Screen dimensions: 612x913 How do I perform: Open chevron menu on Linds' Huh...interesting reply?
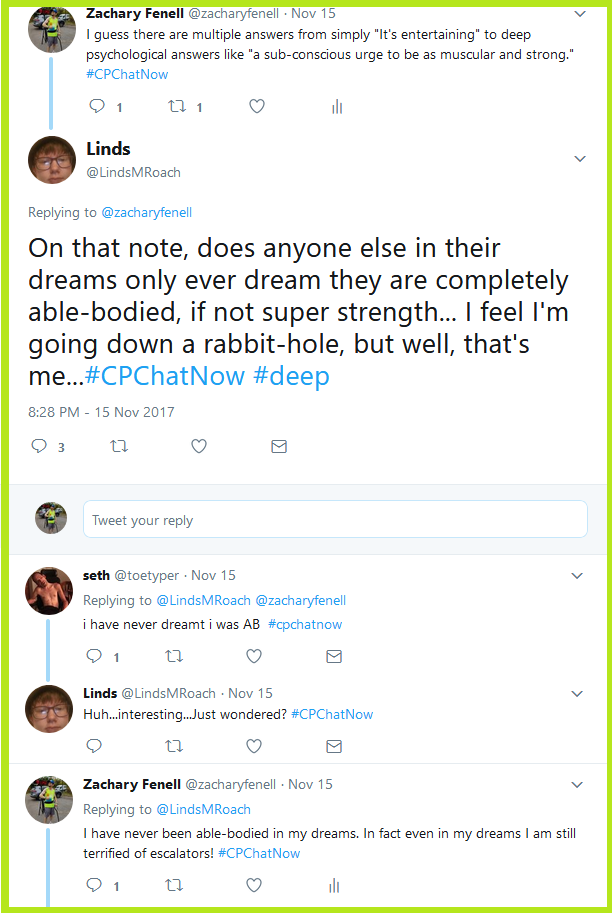point(577,693)
